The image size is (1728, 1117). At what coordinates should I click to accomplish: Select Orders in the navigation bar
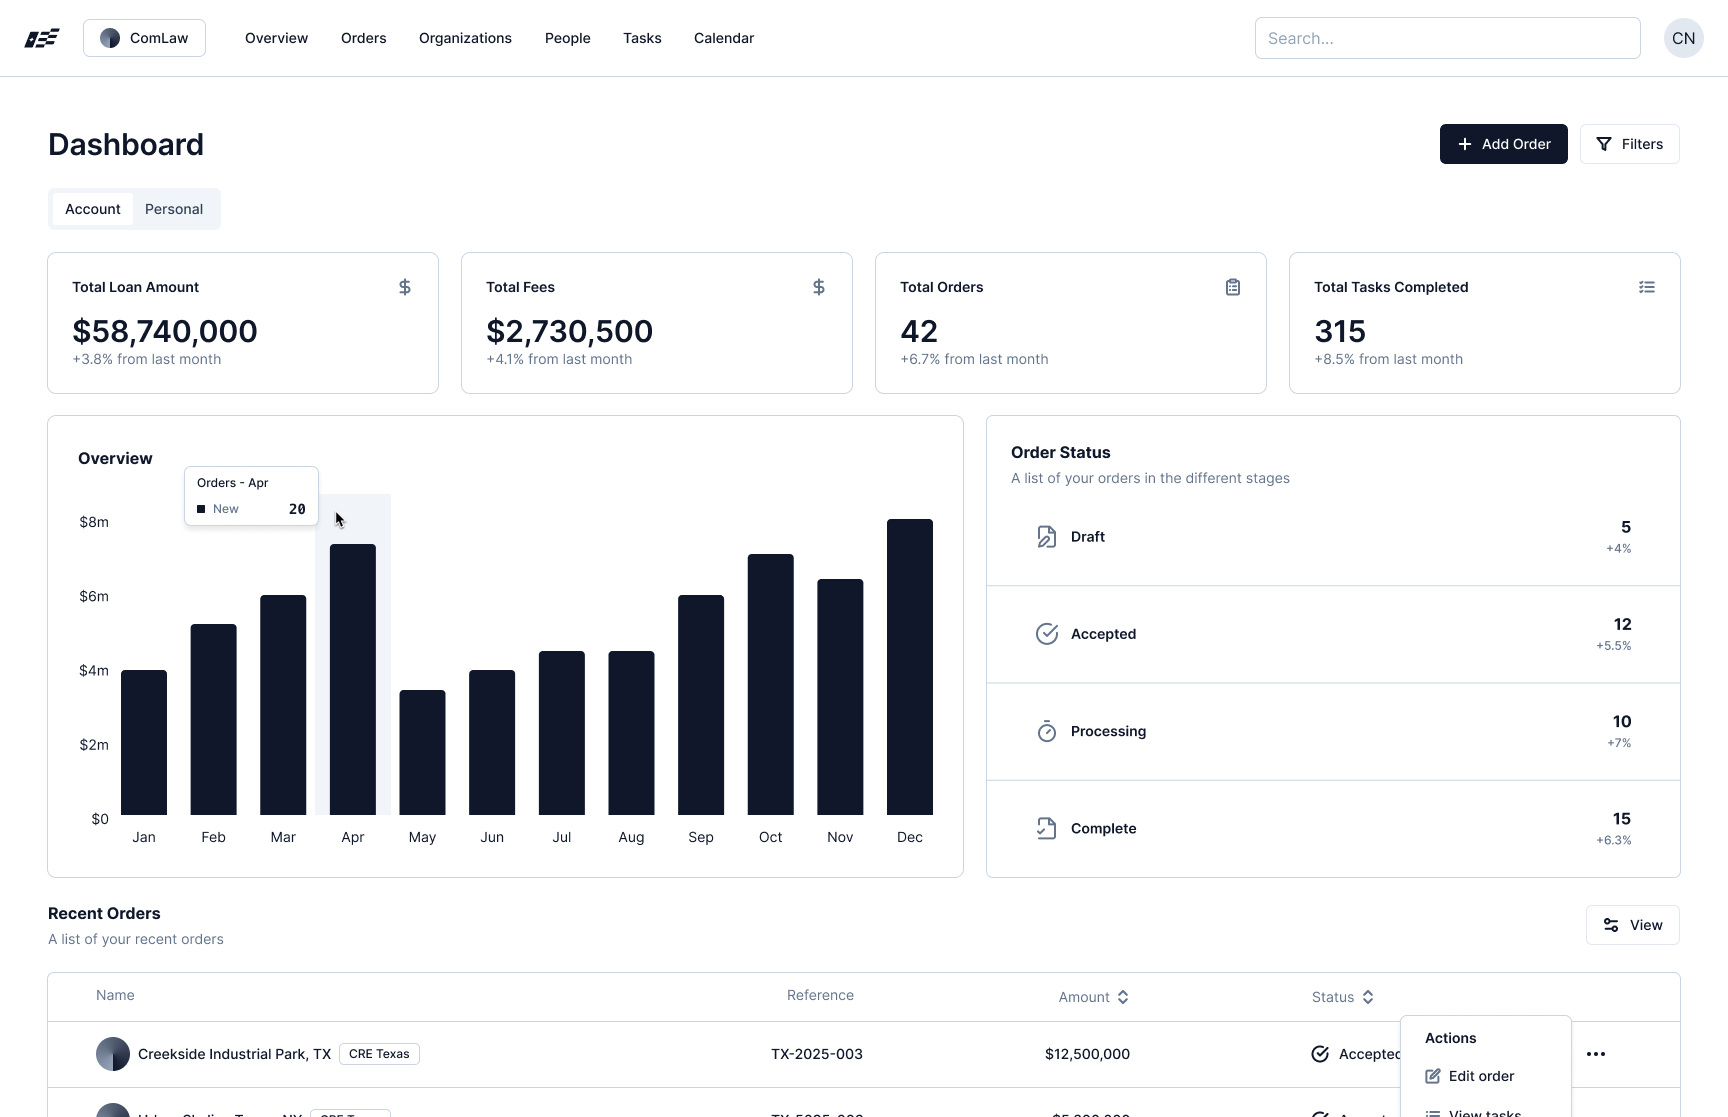pyautogui.click(x=363, y=38)
